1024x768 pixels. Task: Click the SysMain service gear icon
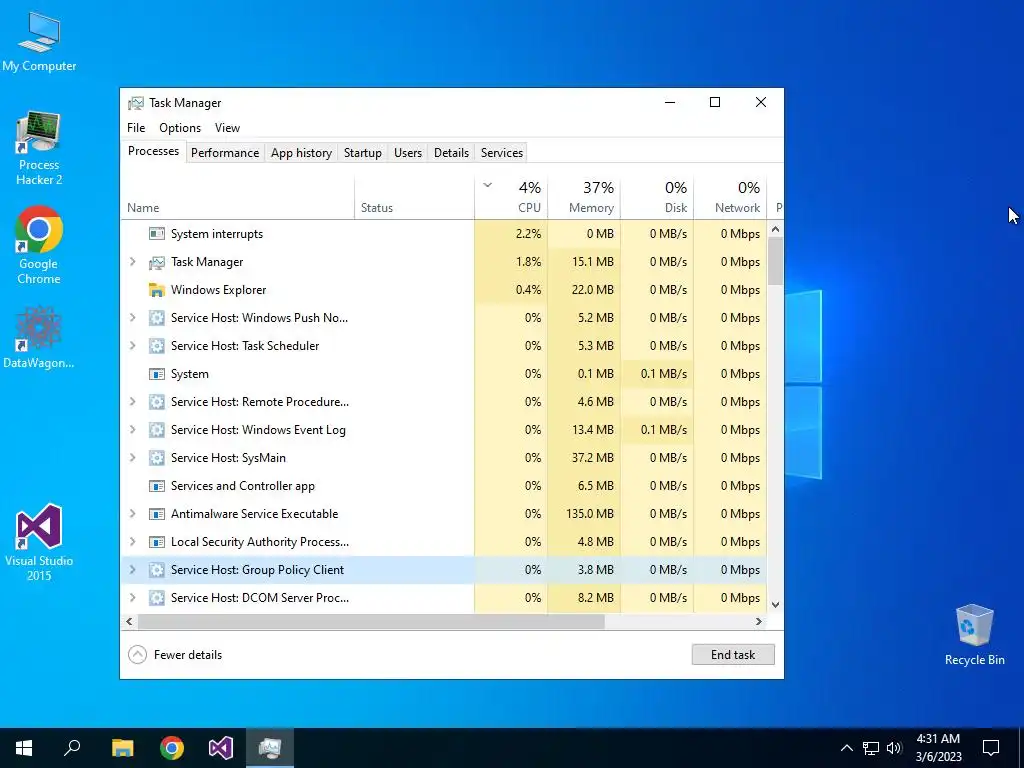pyautogui.click(x=157, y=458)
